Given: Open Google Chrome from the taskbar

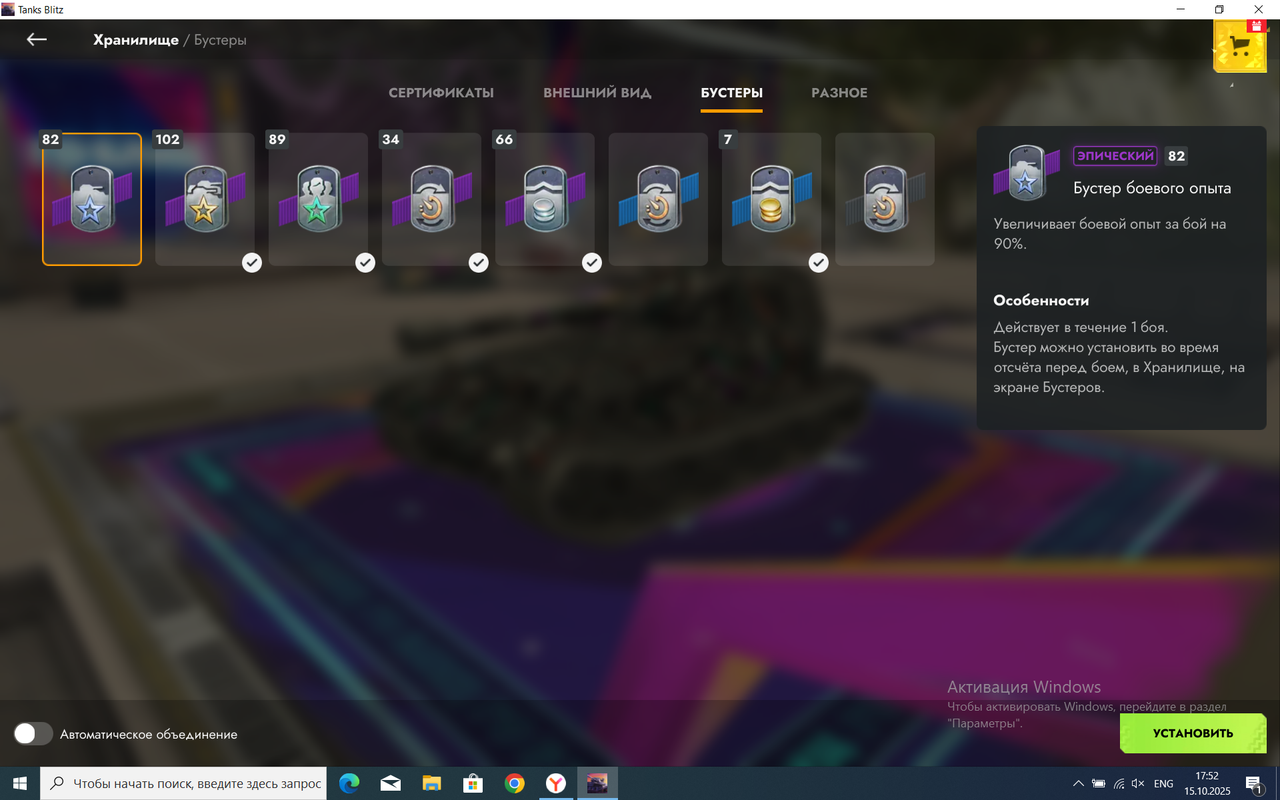Looking at the screenshot, I should tap(514, 784).
